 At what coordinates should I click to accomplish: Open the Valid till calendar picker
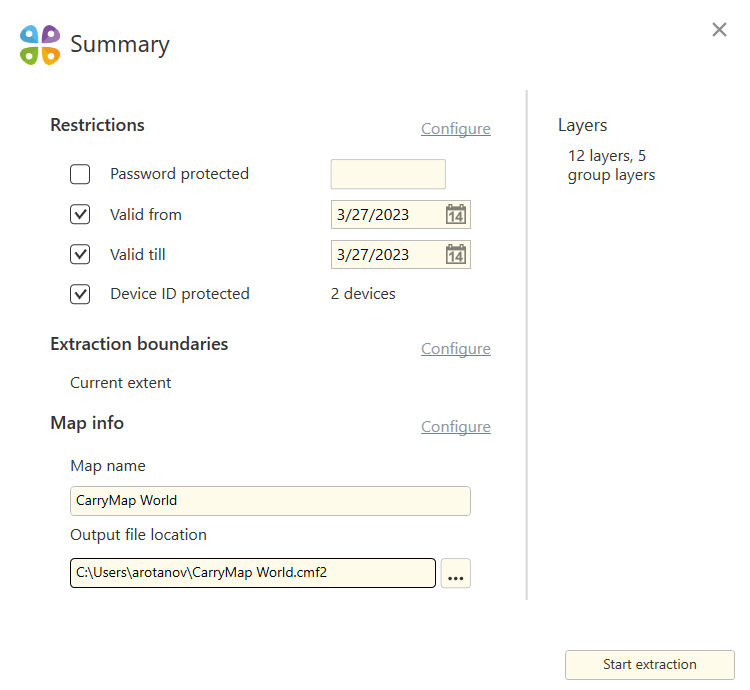pyautogui.click(x=455, y=254)
